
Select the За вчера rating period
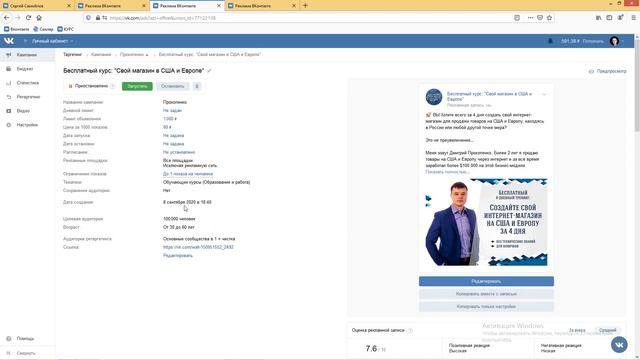click(x=577, y=330)
